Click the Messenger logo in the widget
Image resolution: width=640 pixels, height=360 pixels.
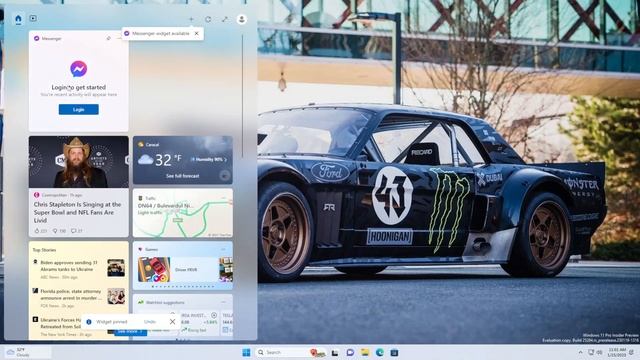(x=78, y=69)
